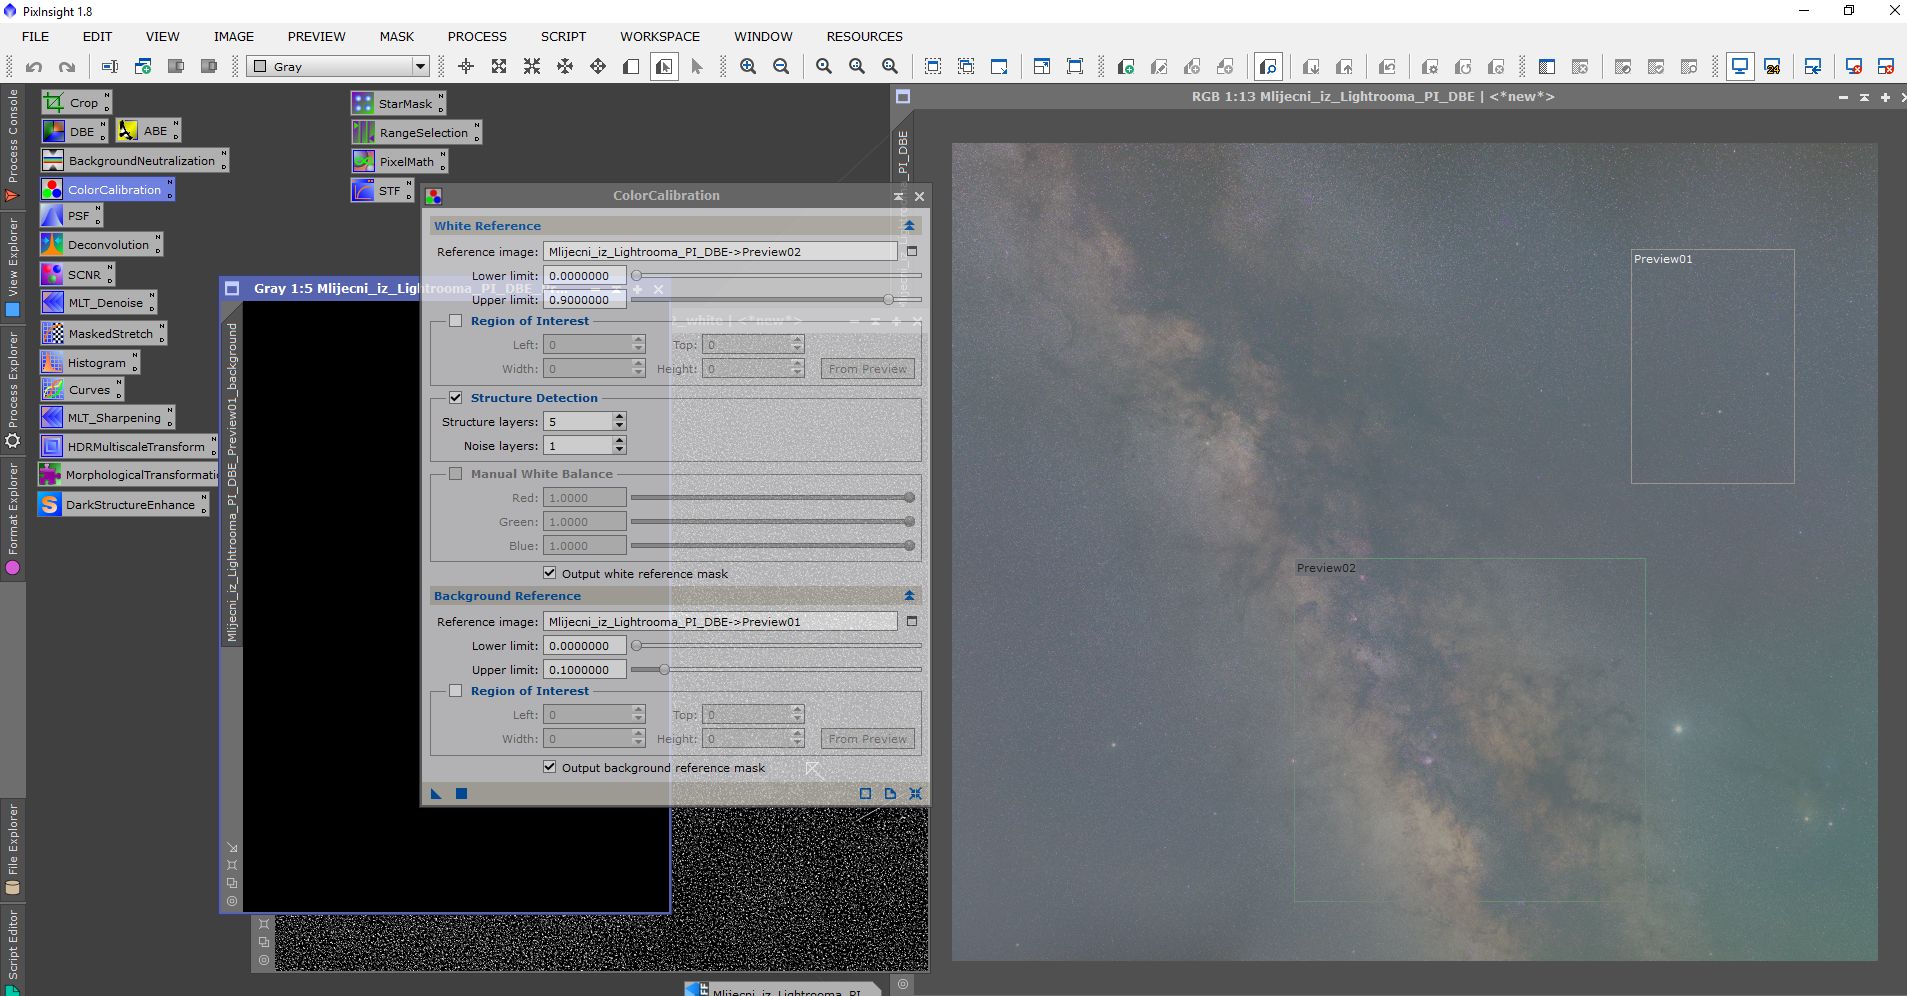The height and width of the screenshot is (996, 1907).
Task: Adjust the Background upper limit slider
Action: [x=664, y=670]
